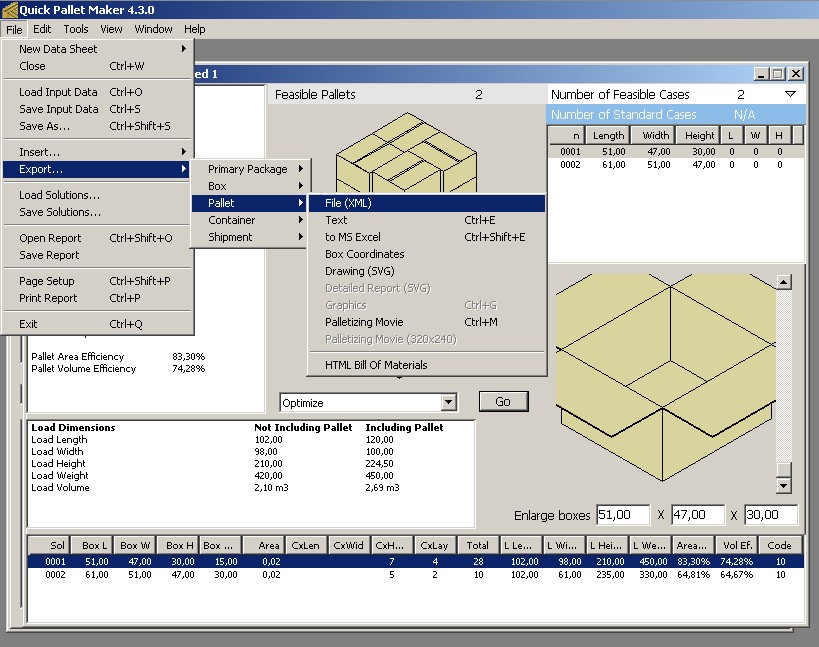Viewport: 819px width, 647px height.
Task: Open the Window menu
Action: [153, 29]
